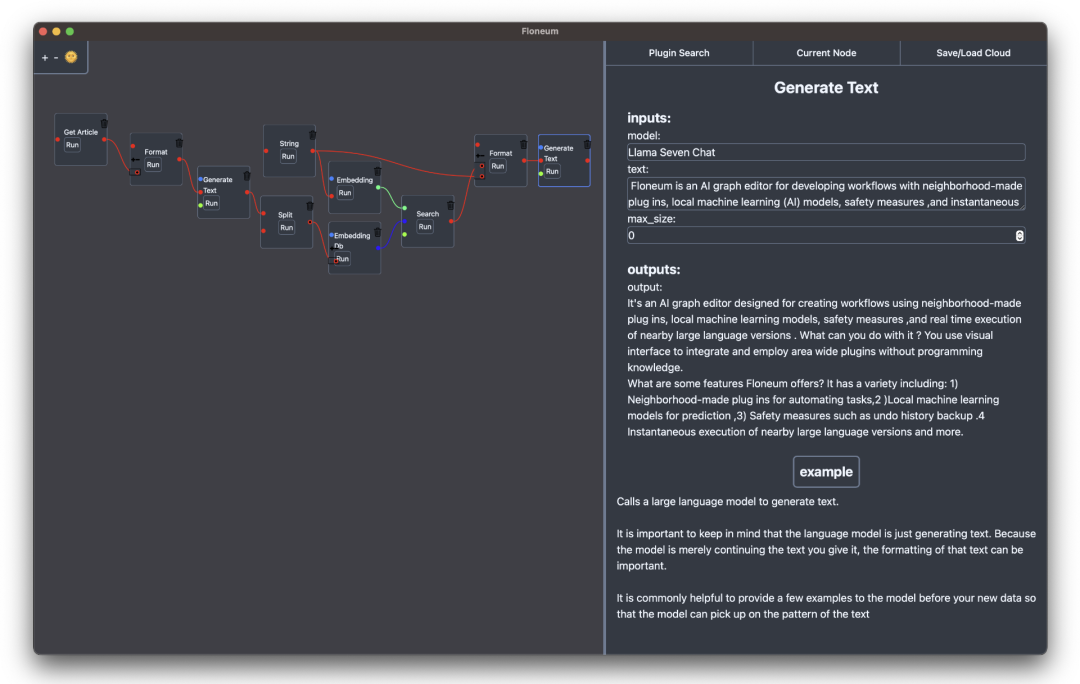
Task: Delete the String node using its trash icon
Action: 313,134
